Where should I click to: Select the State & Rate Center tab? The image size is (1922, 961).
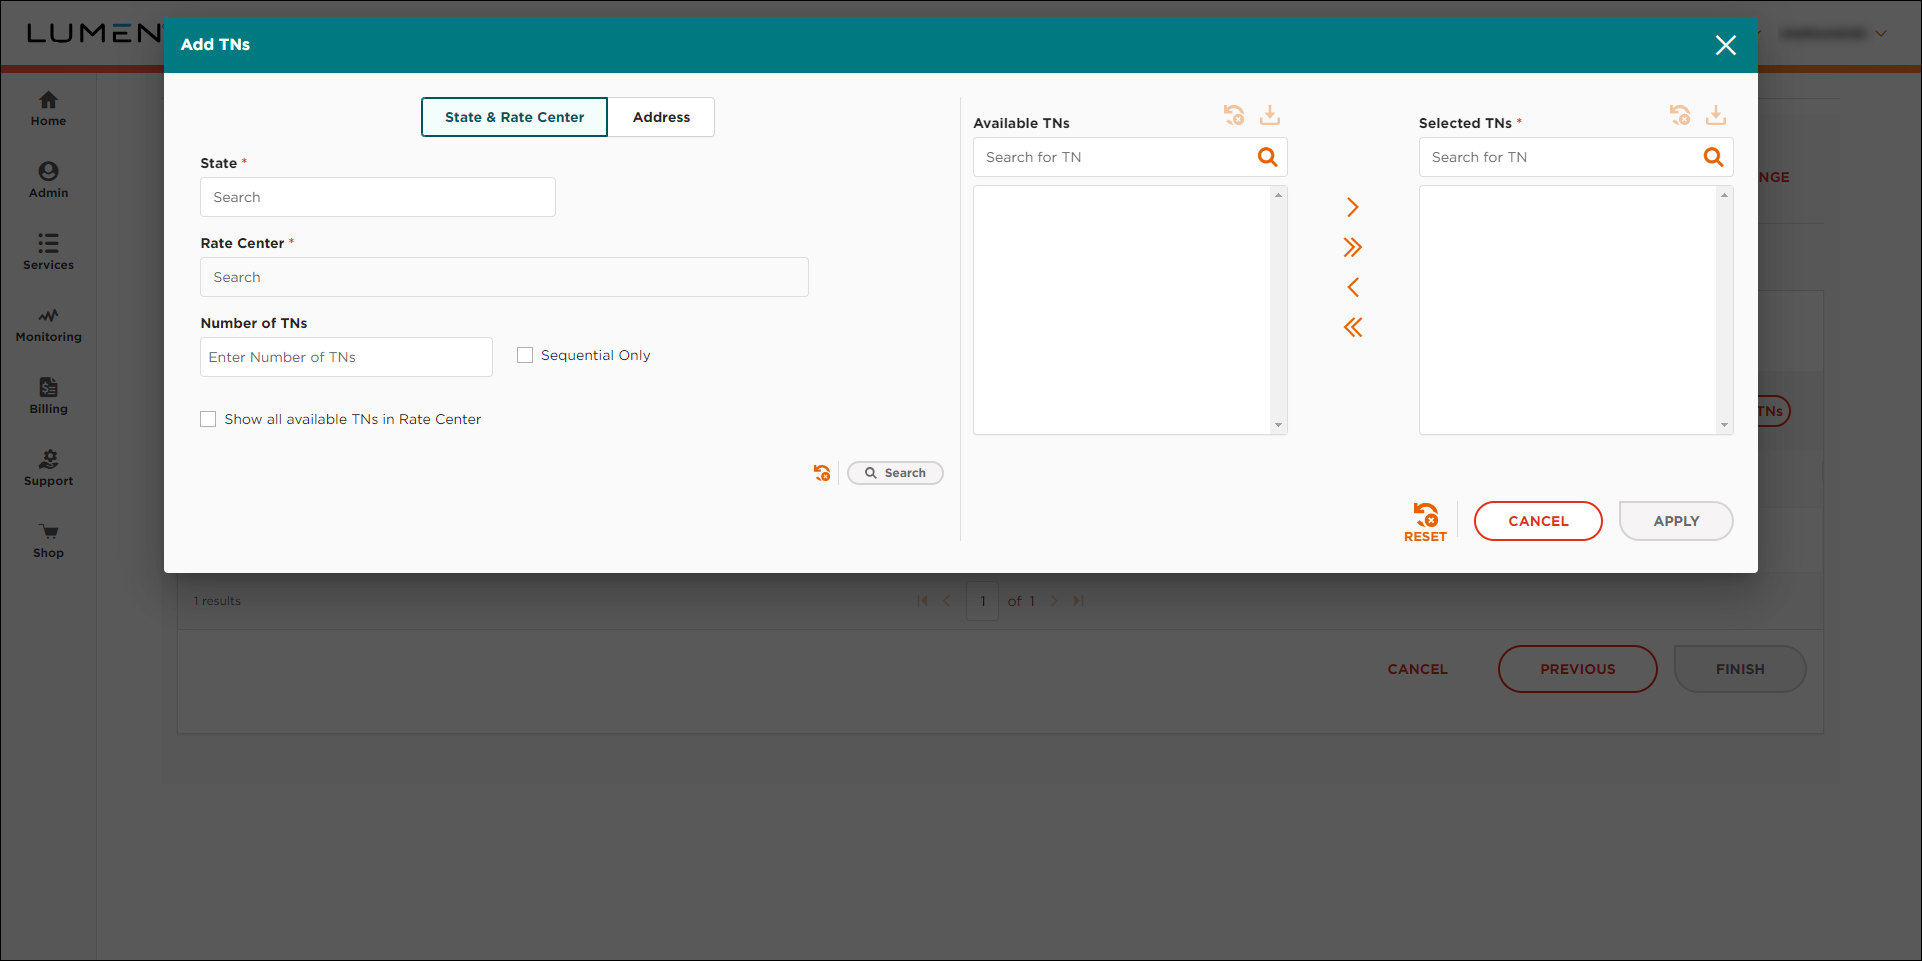(x=513, y=117)
